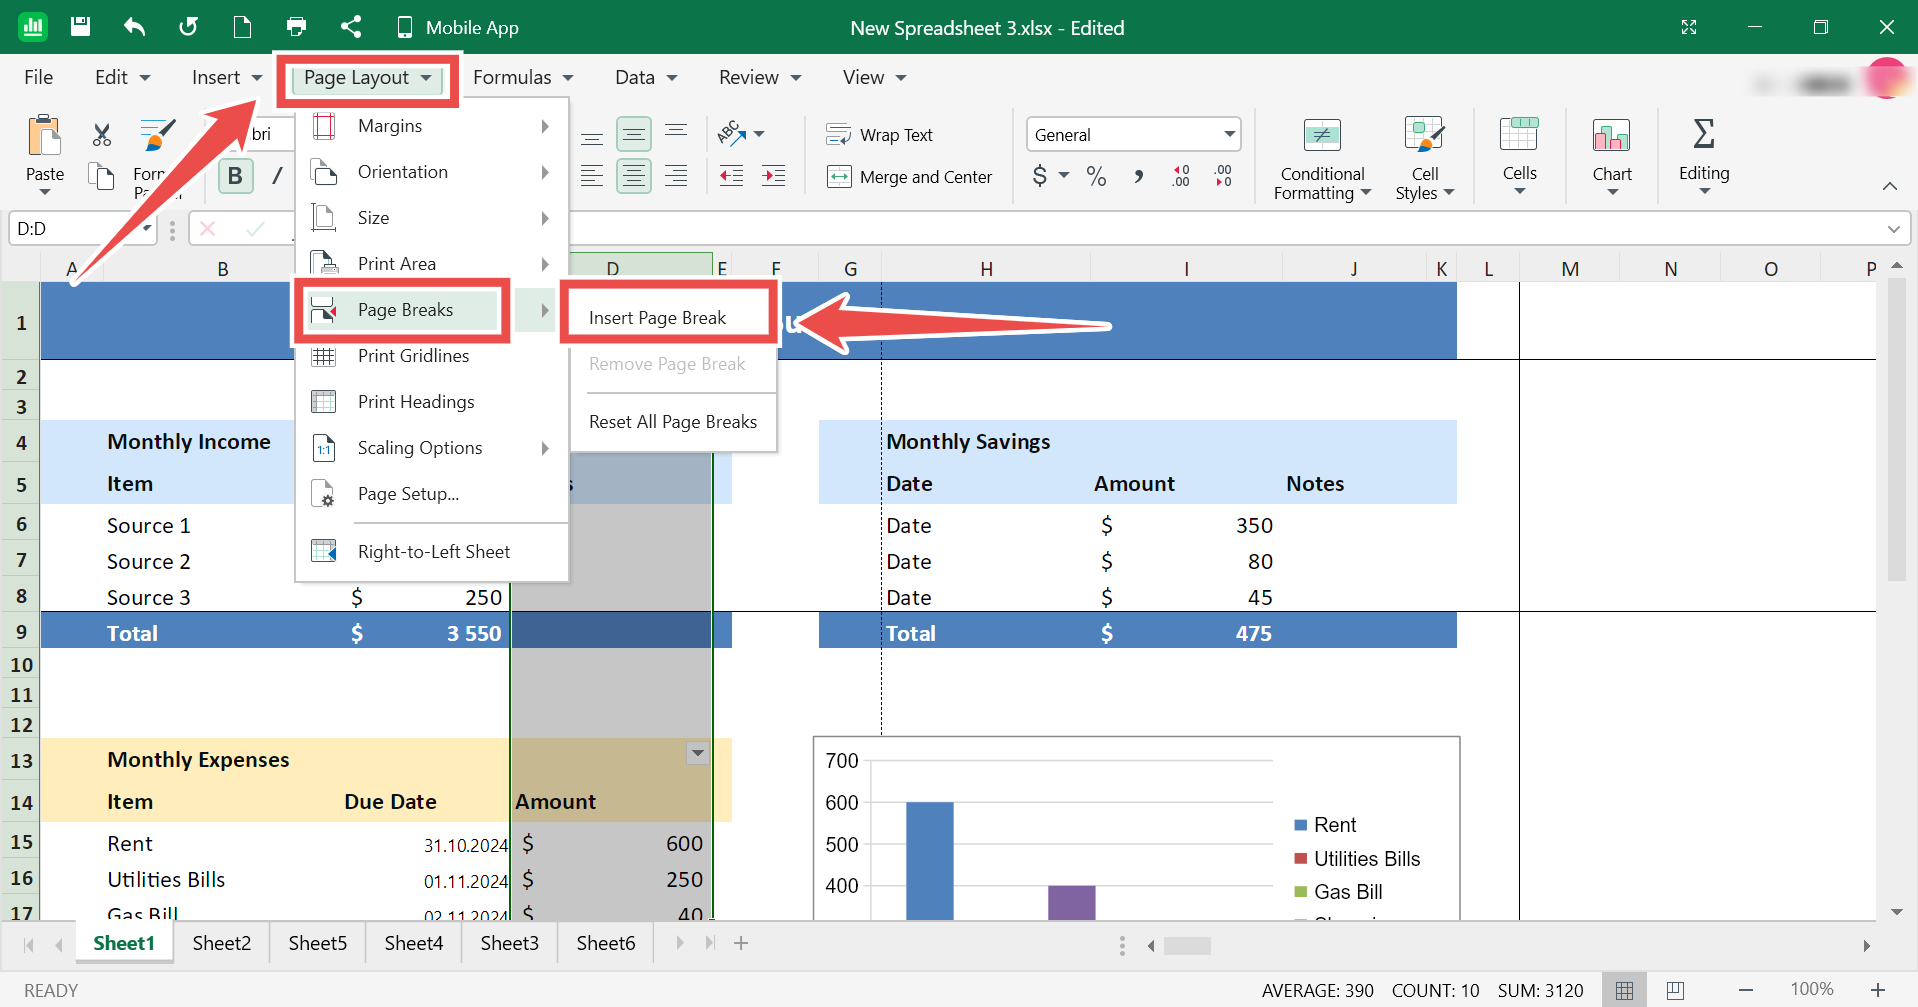Screen dimensions: 1918x1007
Task: Open the Mobile App link
Action: (458, 28)
